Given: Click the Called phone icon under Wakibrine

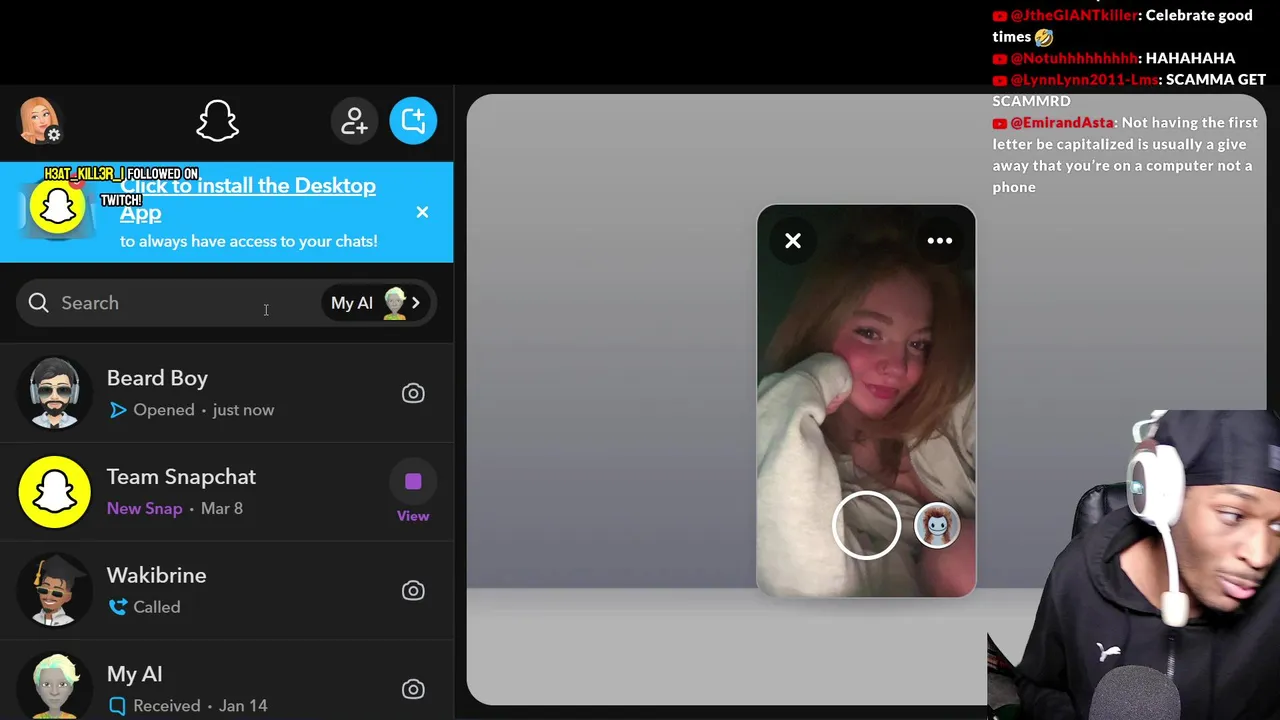Looking at the screenshot, I should click(118, 607).
